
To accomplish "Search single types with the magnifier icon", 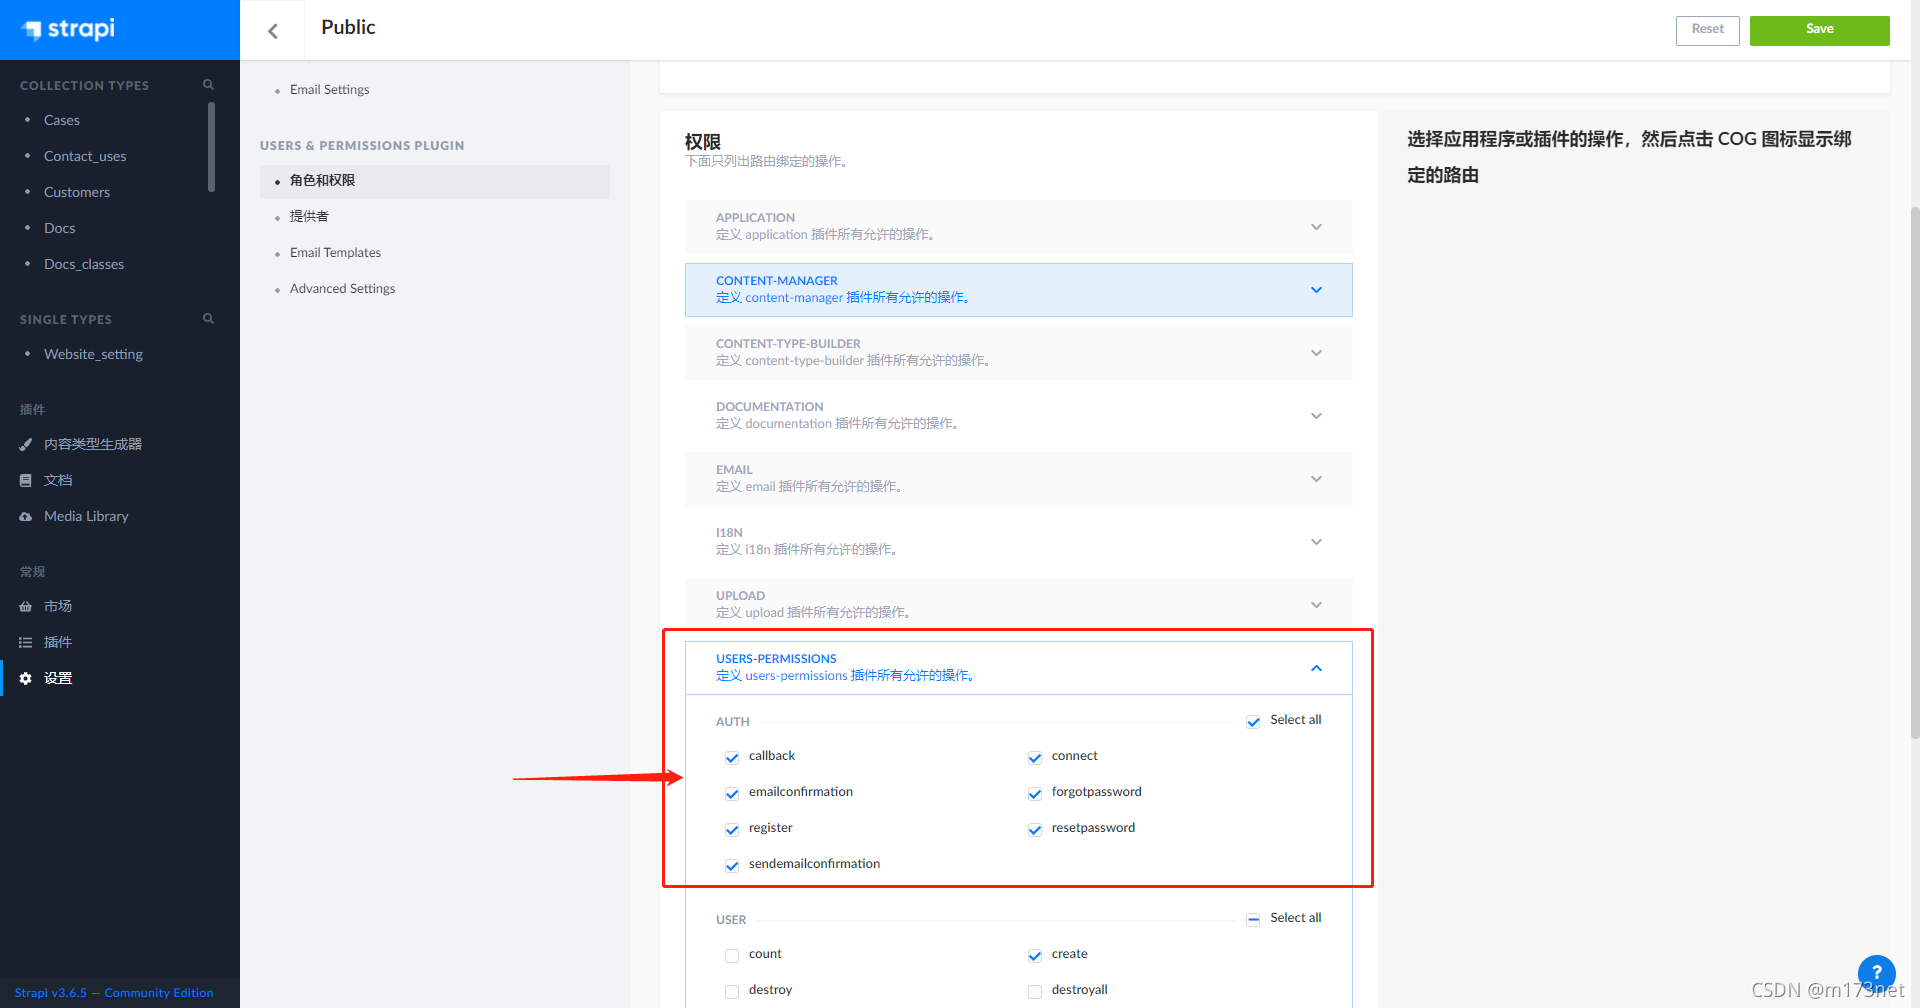I will coord(208,319).
